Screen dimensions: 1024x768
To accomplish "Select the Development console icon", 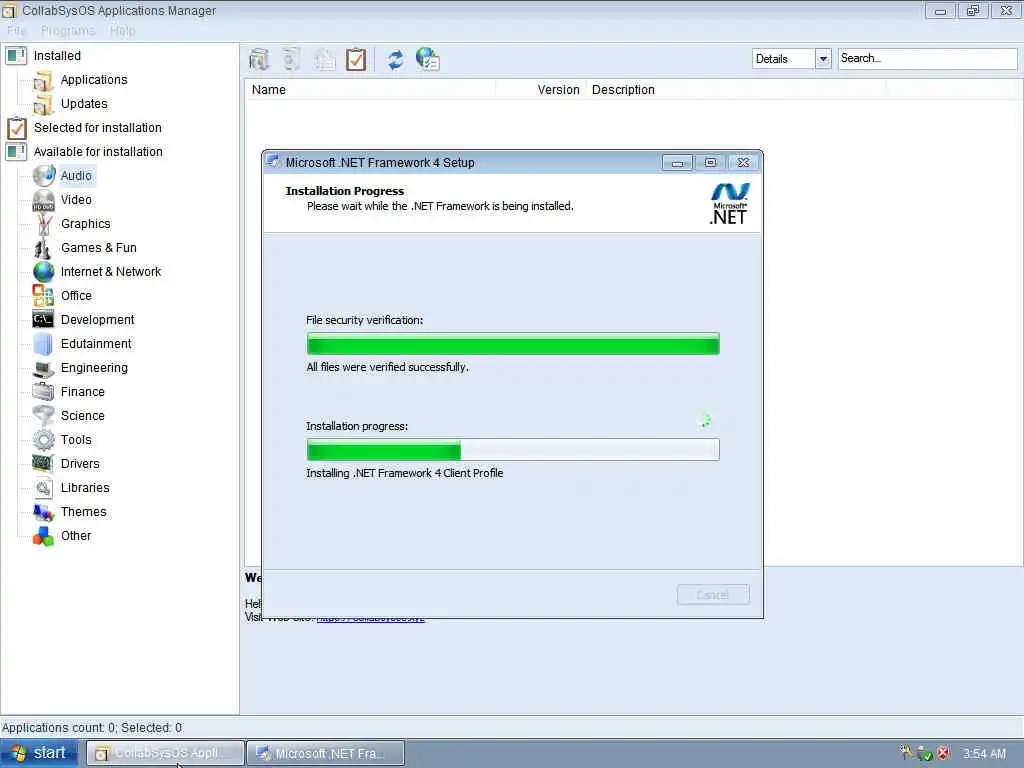I will pos(43,319).
